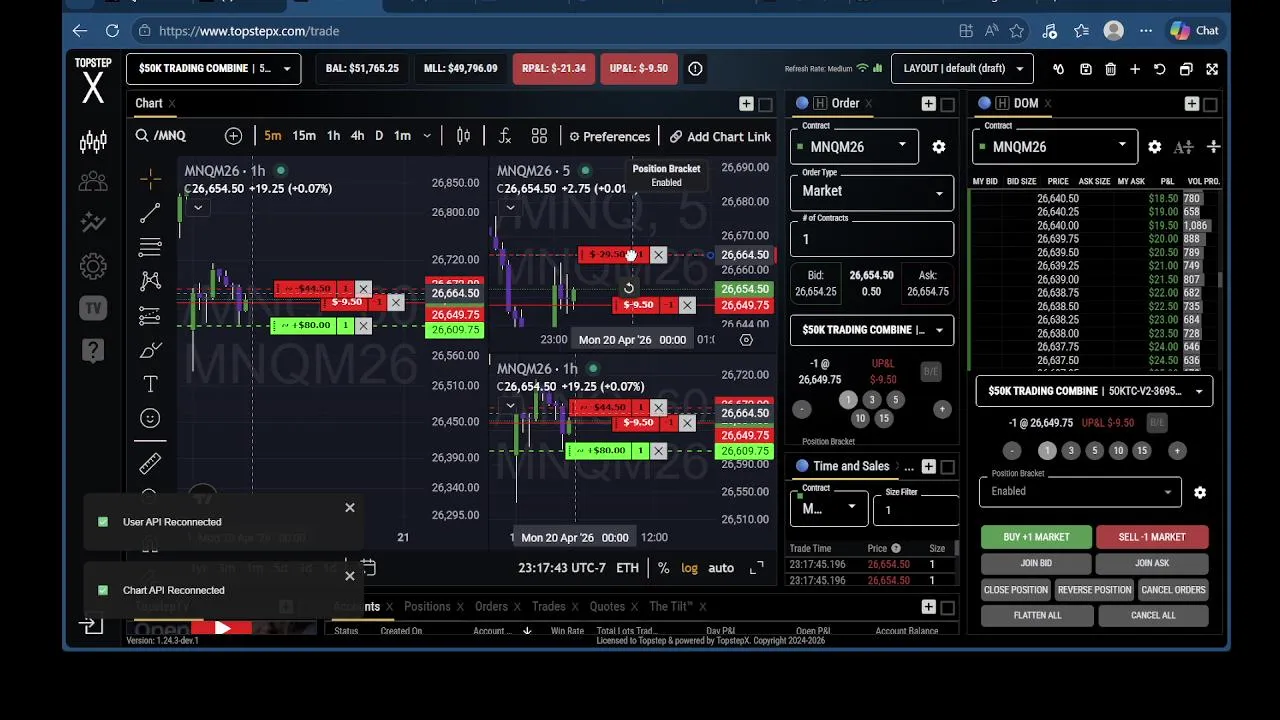The height and width of the screenshot is (720, 1280).
Task: Open the community people sidebar icon
Action: (x=93, y=182)
